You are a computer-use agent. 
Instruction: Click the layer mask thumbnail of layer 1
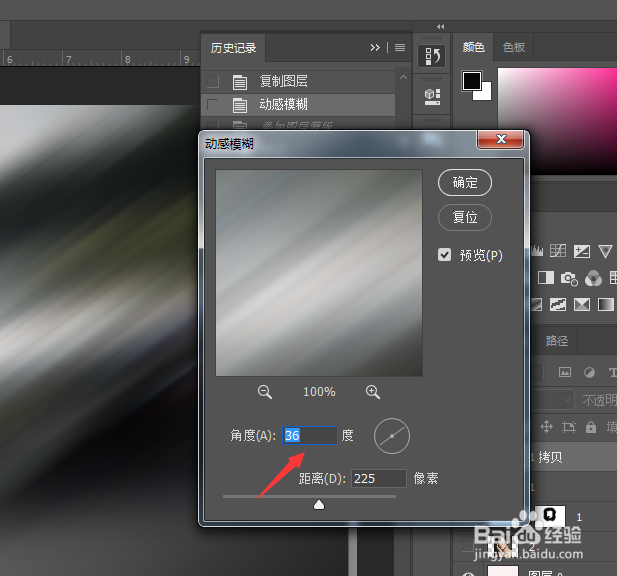[x=550, y=515]
